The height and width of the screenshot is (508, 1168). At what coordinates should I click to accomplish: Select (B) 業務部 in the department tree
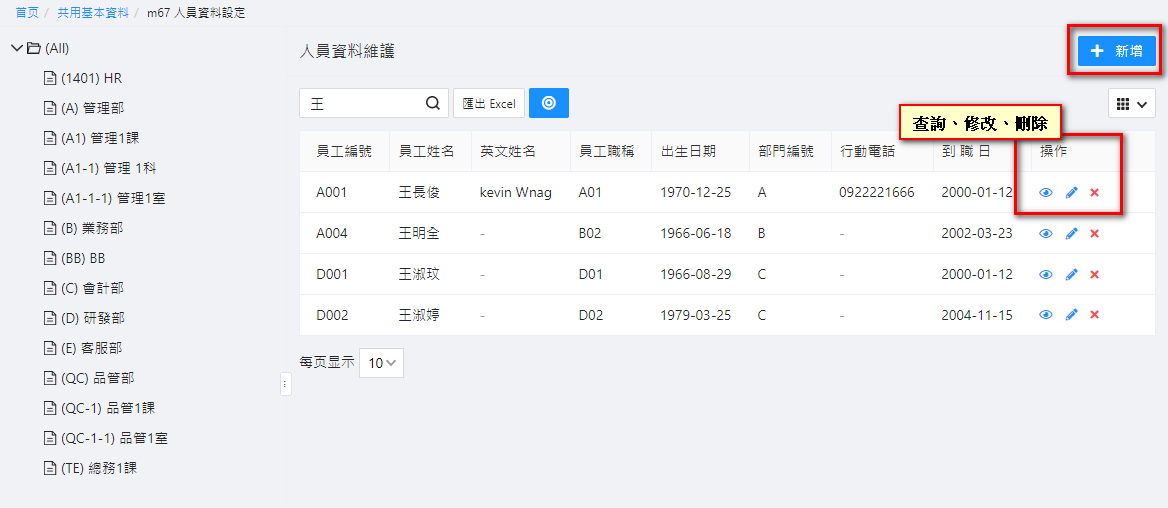tap(91, 228)
